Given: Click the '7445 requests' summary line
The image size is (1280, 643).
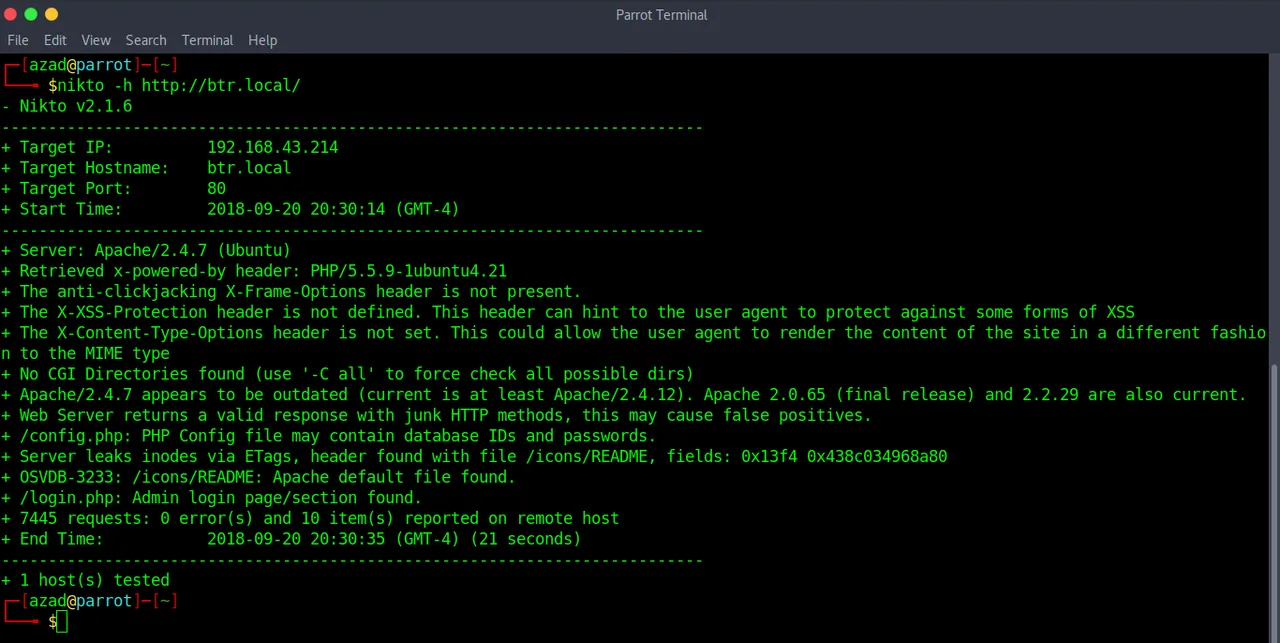Looking at the screenshot, I should (x=310, y=518).
